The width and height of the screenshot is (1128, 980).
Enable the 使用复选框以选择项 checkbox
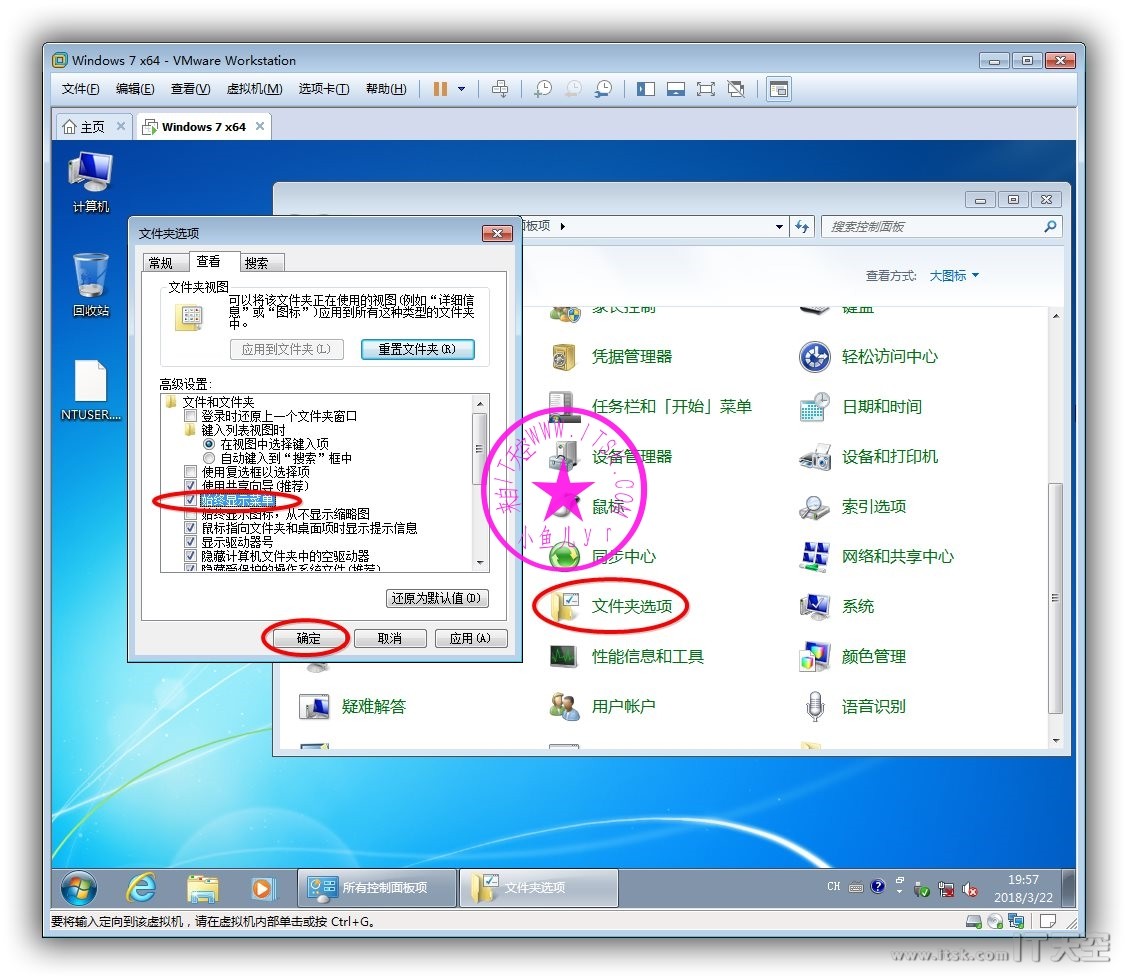(190, 472)
